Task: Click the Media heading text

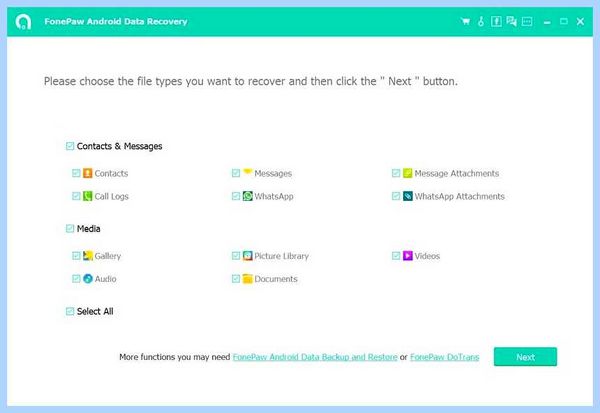Action: 88,229
